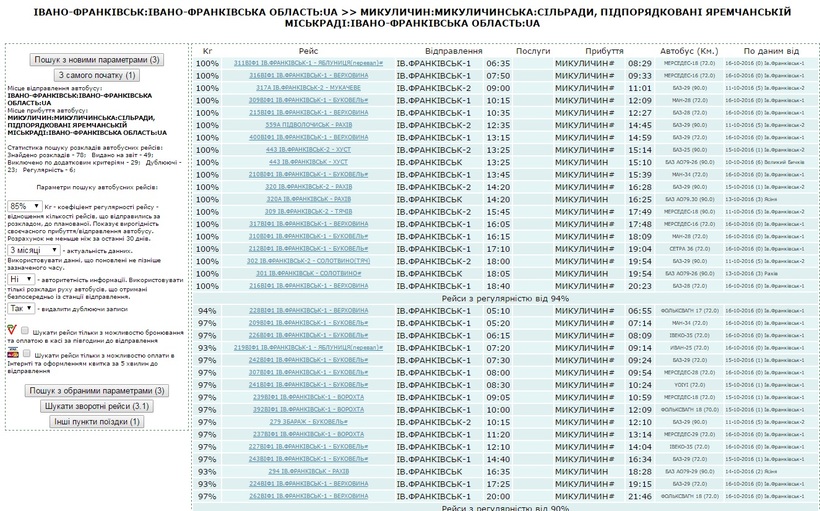
Task: Click the 'Прибуття' column header
Action: tap(604, 51)
